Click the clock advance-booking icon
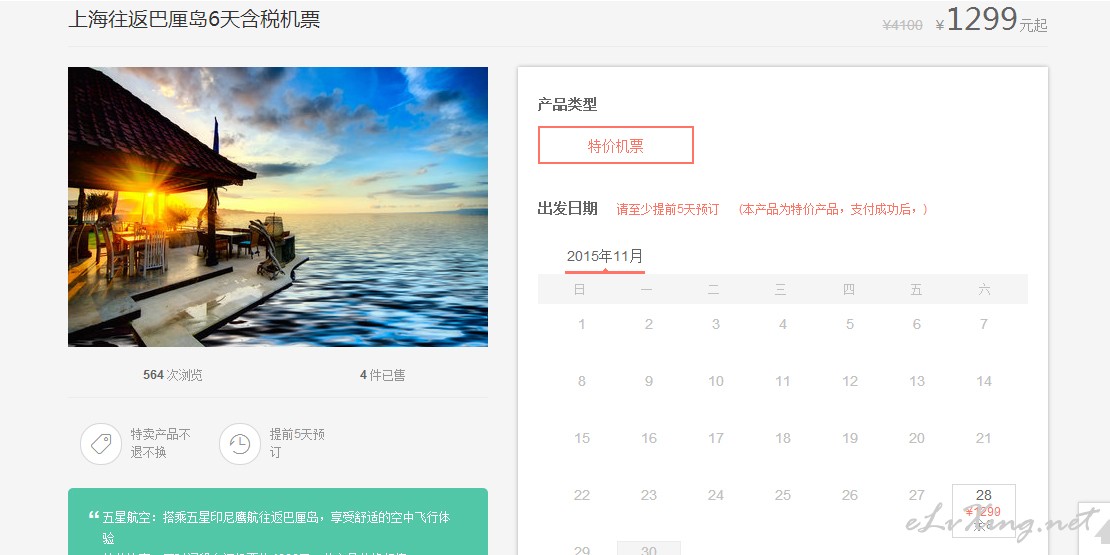 coord(240,444)
